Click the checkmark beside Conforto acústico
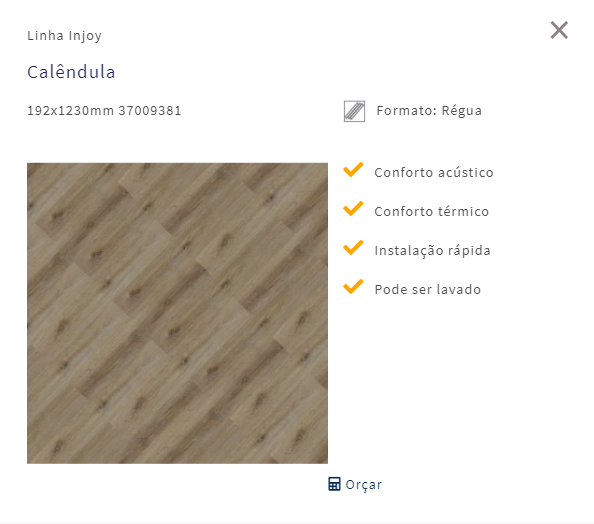The image size is (594, 524). pyautogui.click(x=353, y=170)
